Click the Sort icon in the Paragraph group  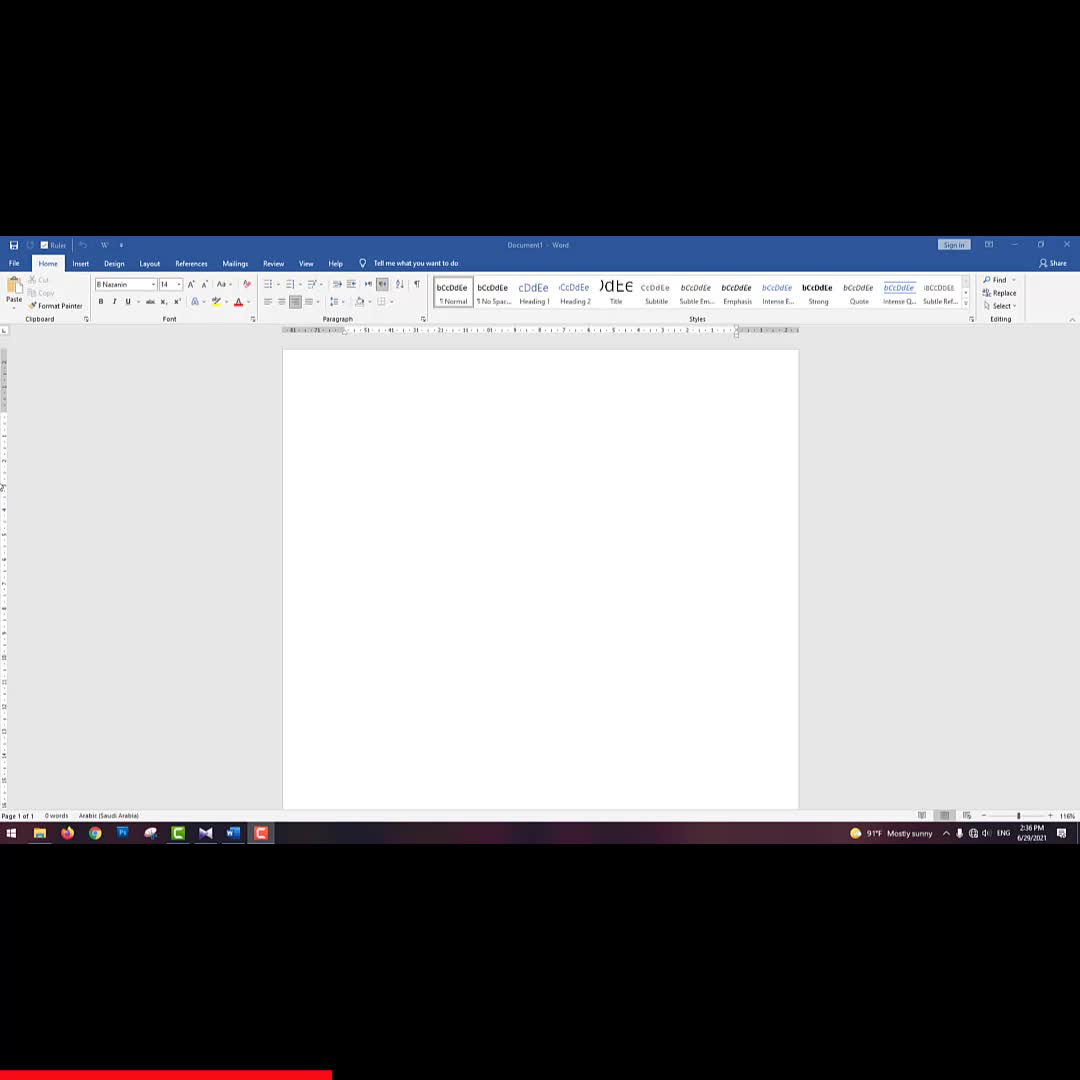[400, 285]
